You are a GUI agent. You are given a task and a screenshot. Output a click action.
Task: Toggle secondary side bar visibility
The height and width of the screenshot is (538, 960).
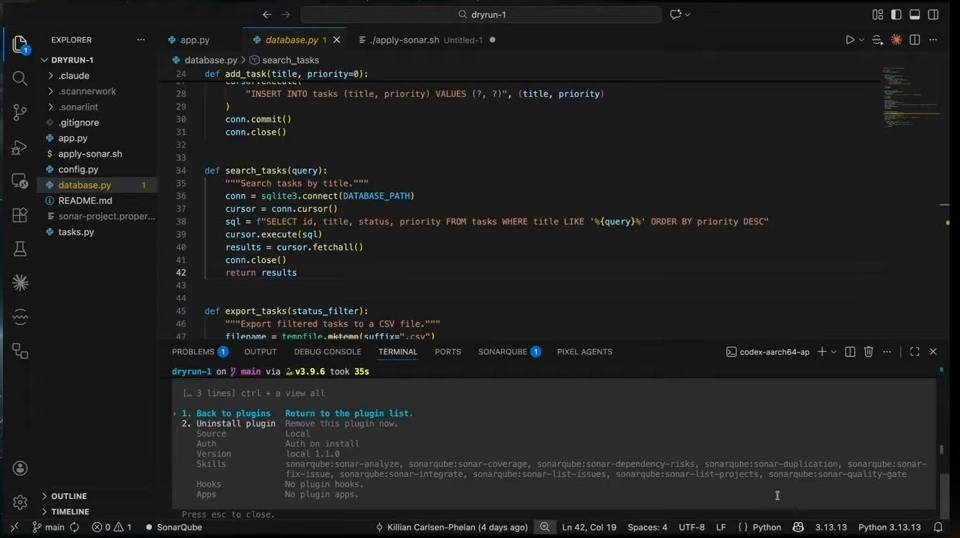point(933,15)
